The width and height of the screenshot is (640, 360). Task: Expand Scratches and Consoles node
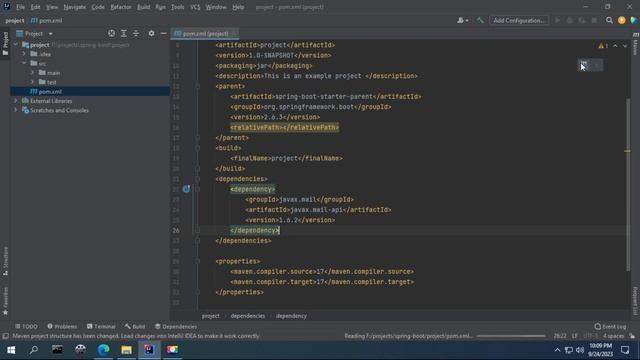click(x=16, y=110)
